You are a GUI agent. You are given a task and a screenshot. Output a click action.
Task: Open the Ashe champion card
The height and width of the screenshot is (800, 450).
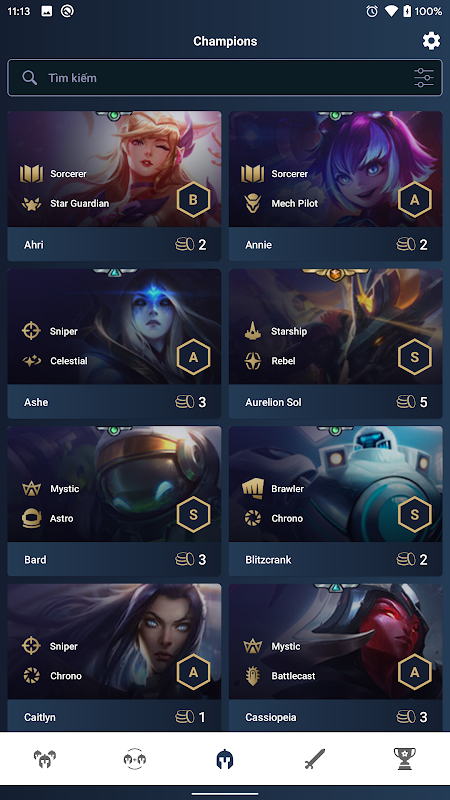click(x=114, y=344)
